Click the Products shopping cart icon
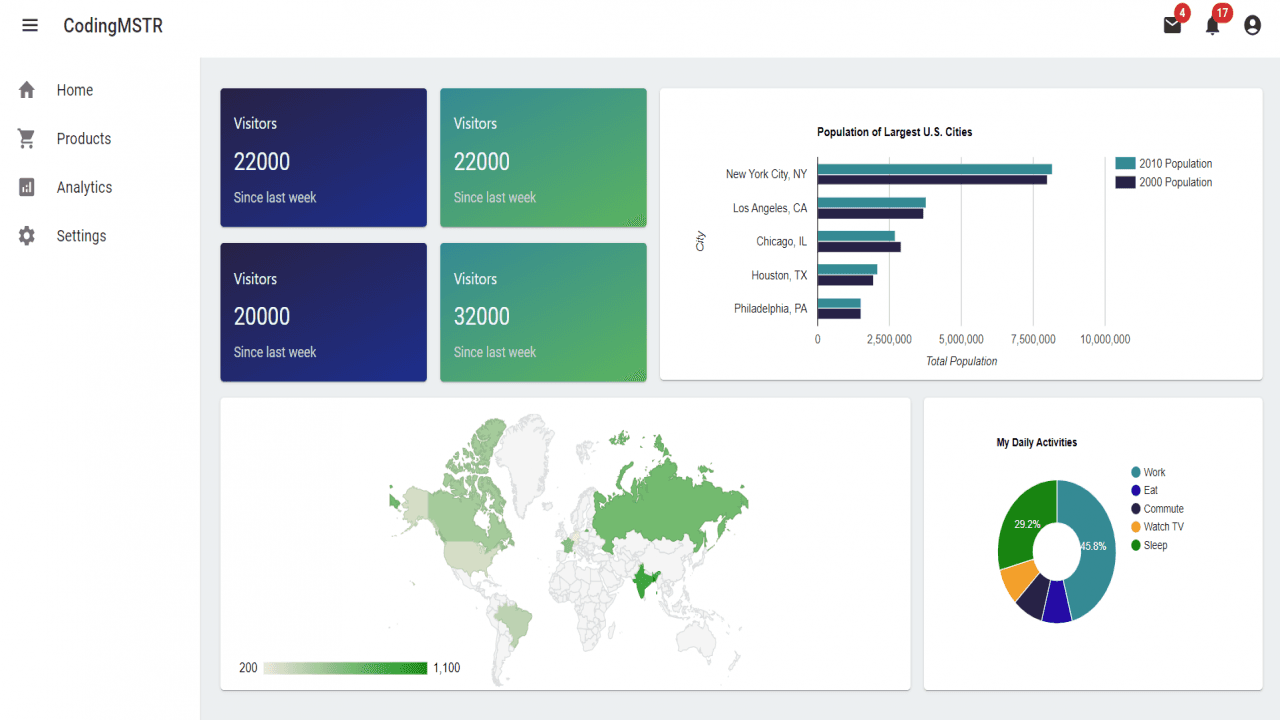The width and height of the screenshot is (1280, 720). [x=27, y=139]
